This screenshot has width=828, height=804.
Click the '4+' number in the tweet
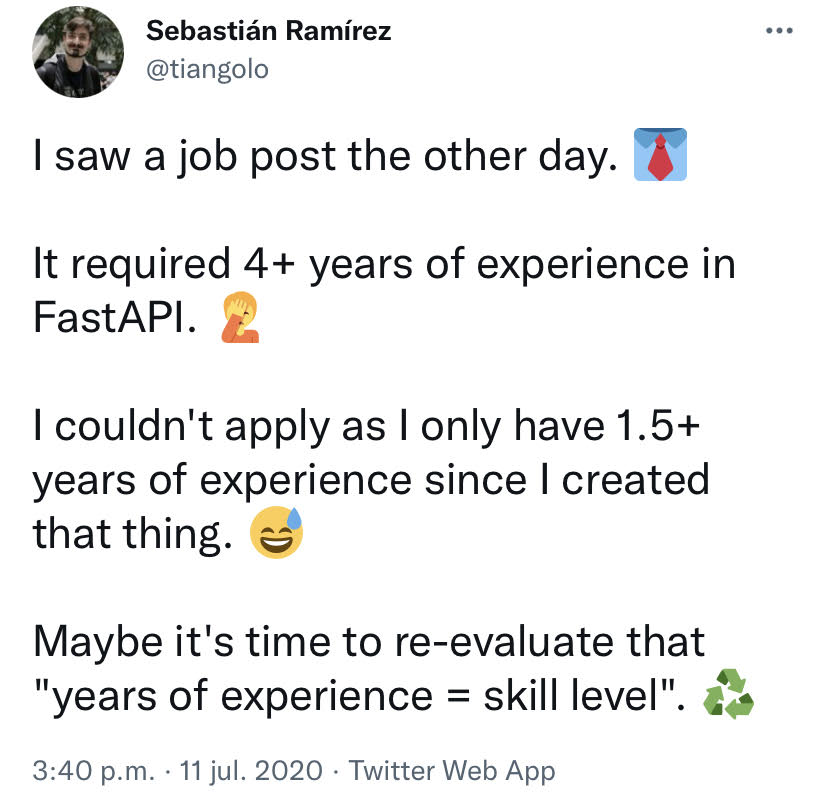[269, 263]
